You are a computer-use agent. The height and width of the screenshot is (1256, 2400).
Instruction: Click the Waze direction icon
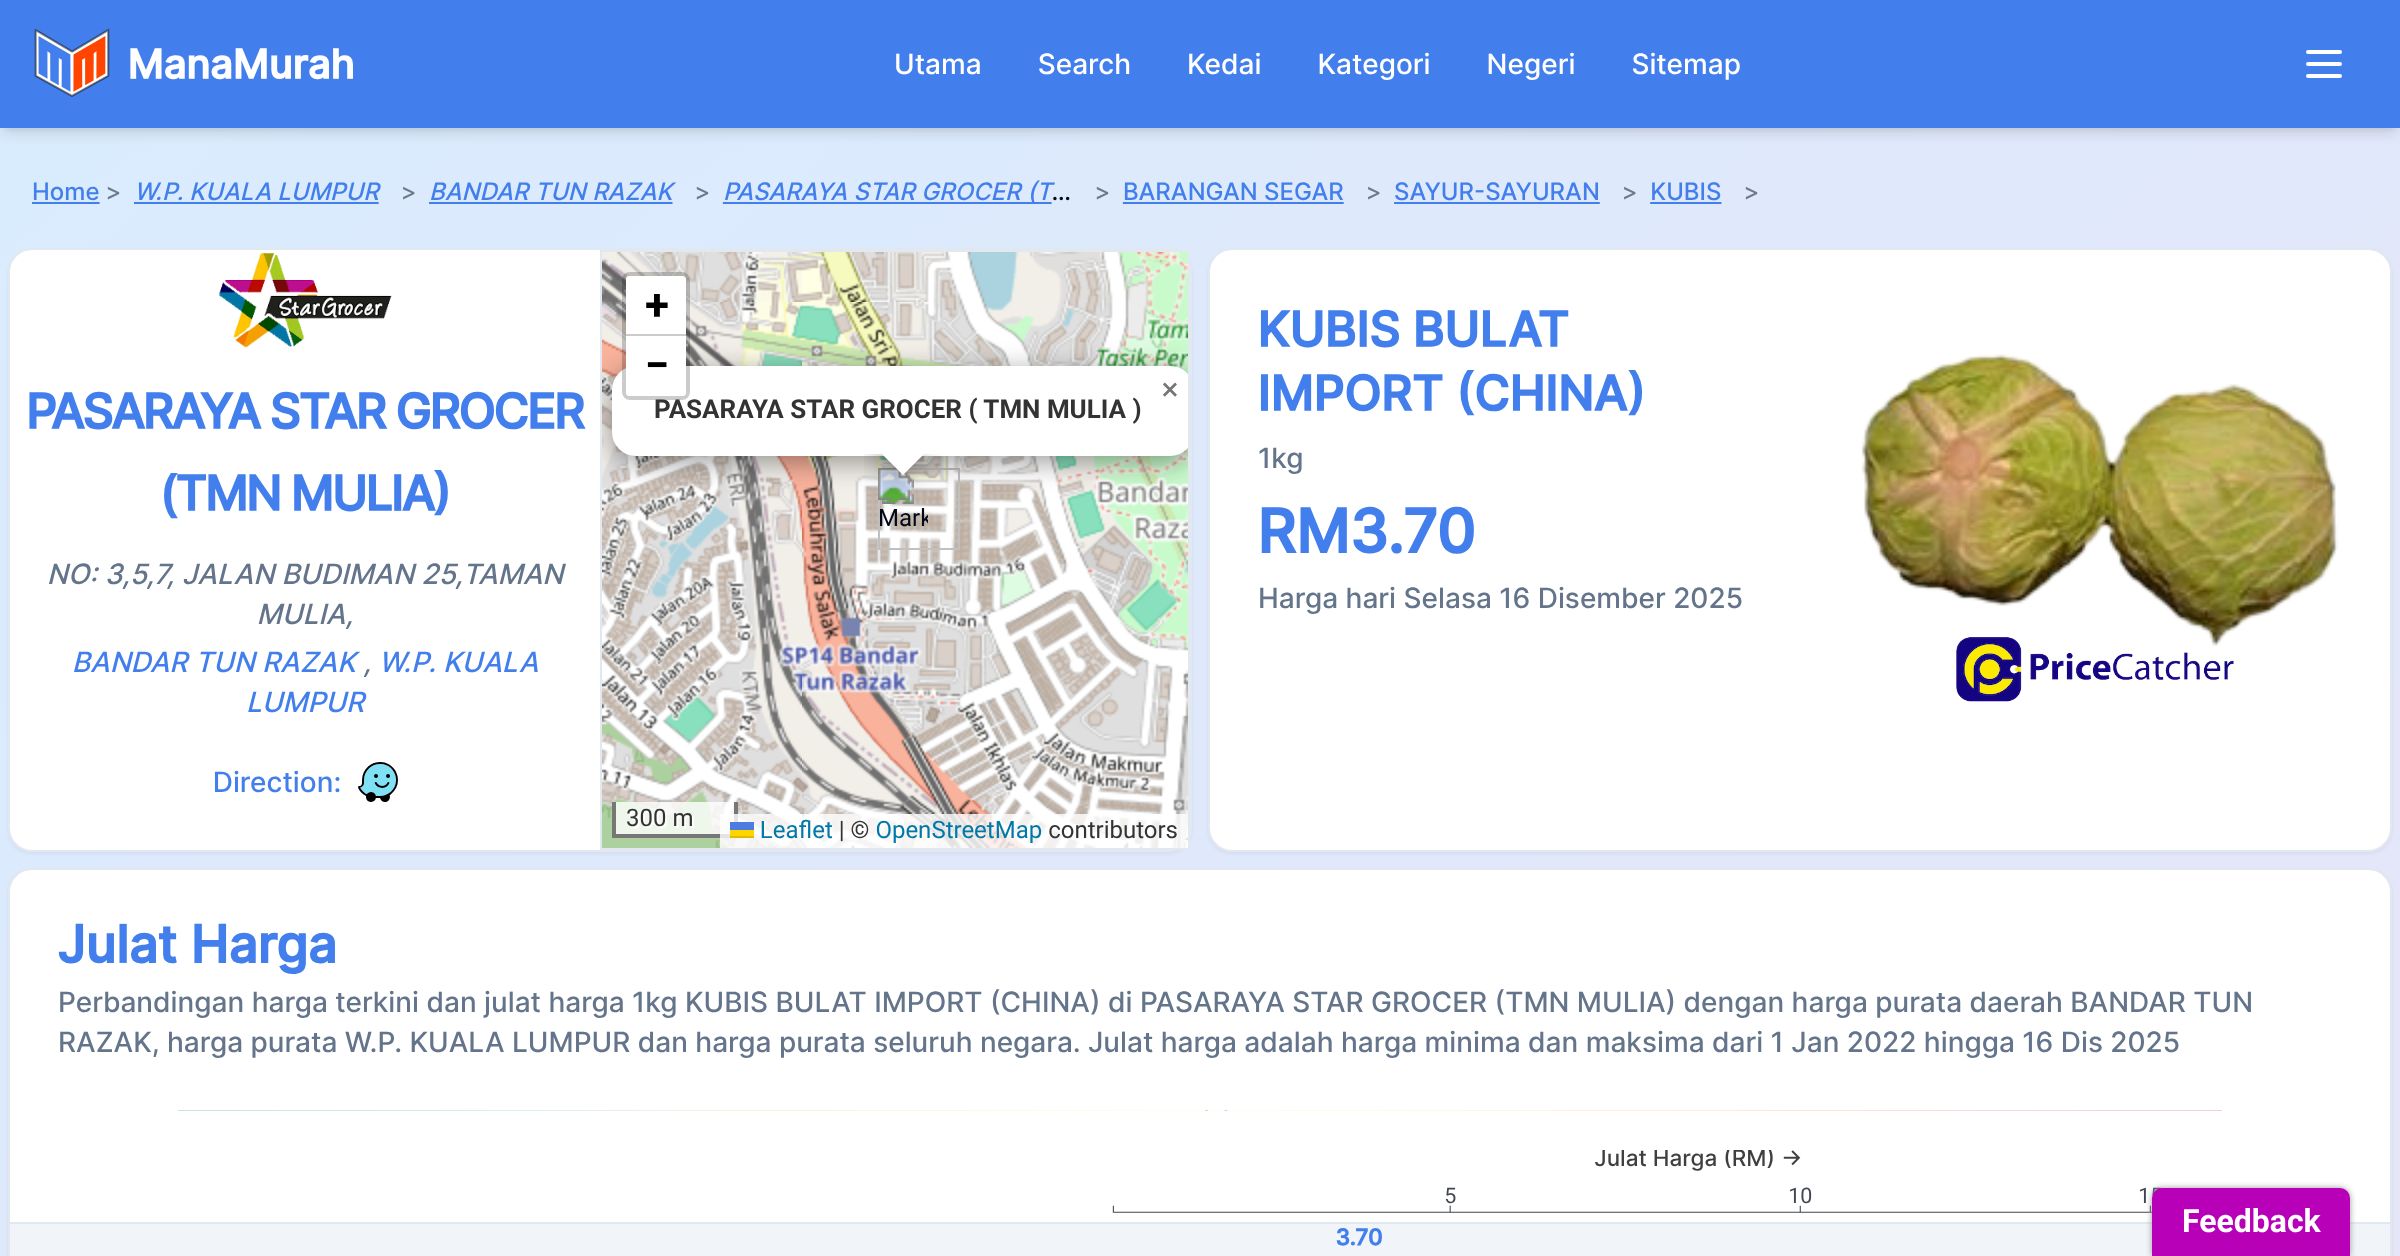(378, 782)
